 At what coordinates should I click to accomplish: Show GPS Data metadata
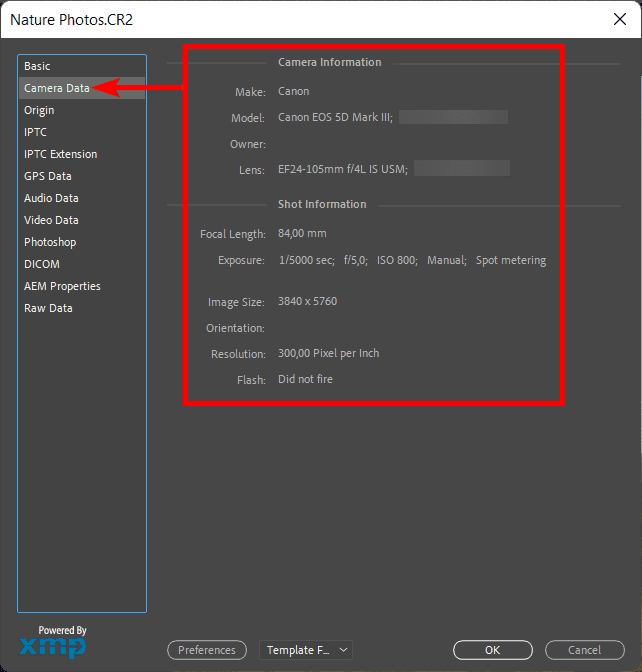47,176
